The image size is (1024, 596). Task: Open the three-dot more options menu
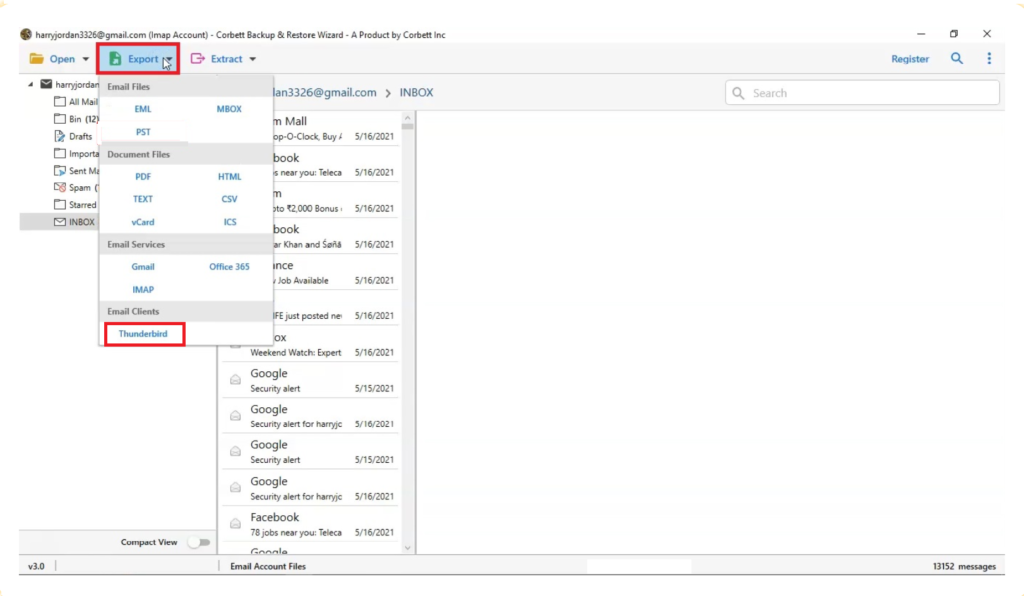[989, 59]
